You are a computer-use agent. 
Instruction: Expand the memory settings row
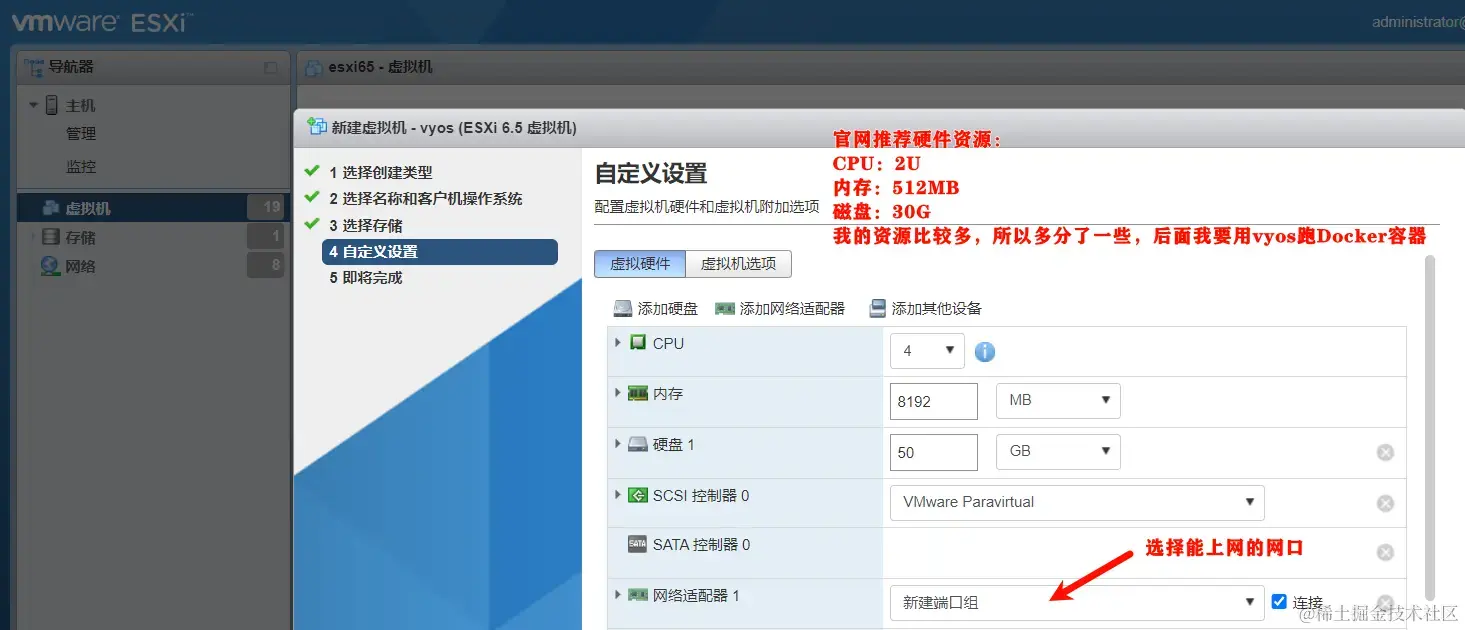click(x=619, y=393)
